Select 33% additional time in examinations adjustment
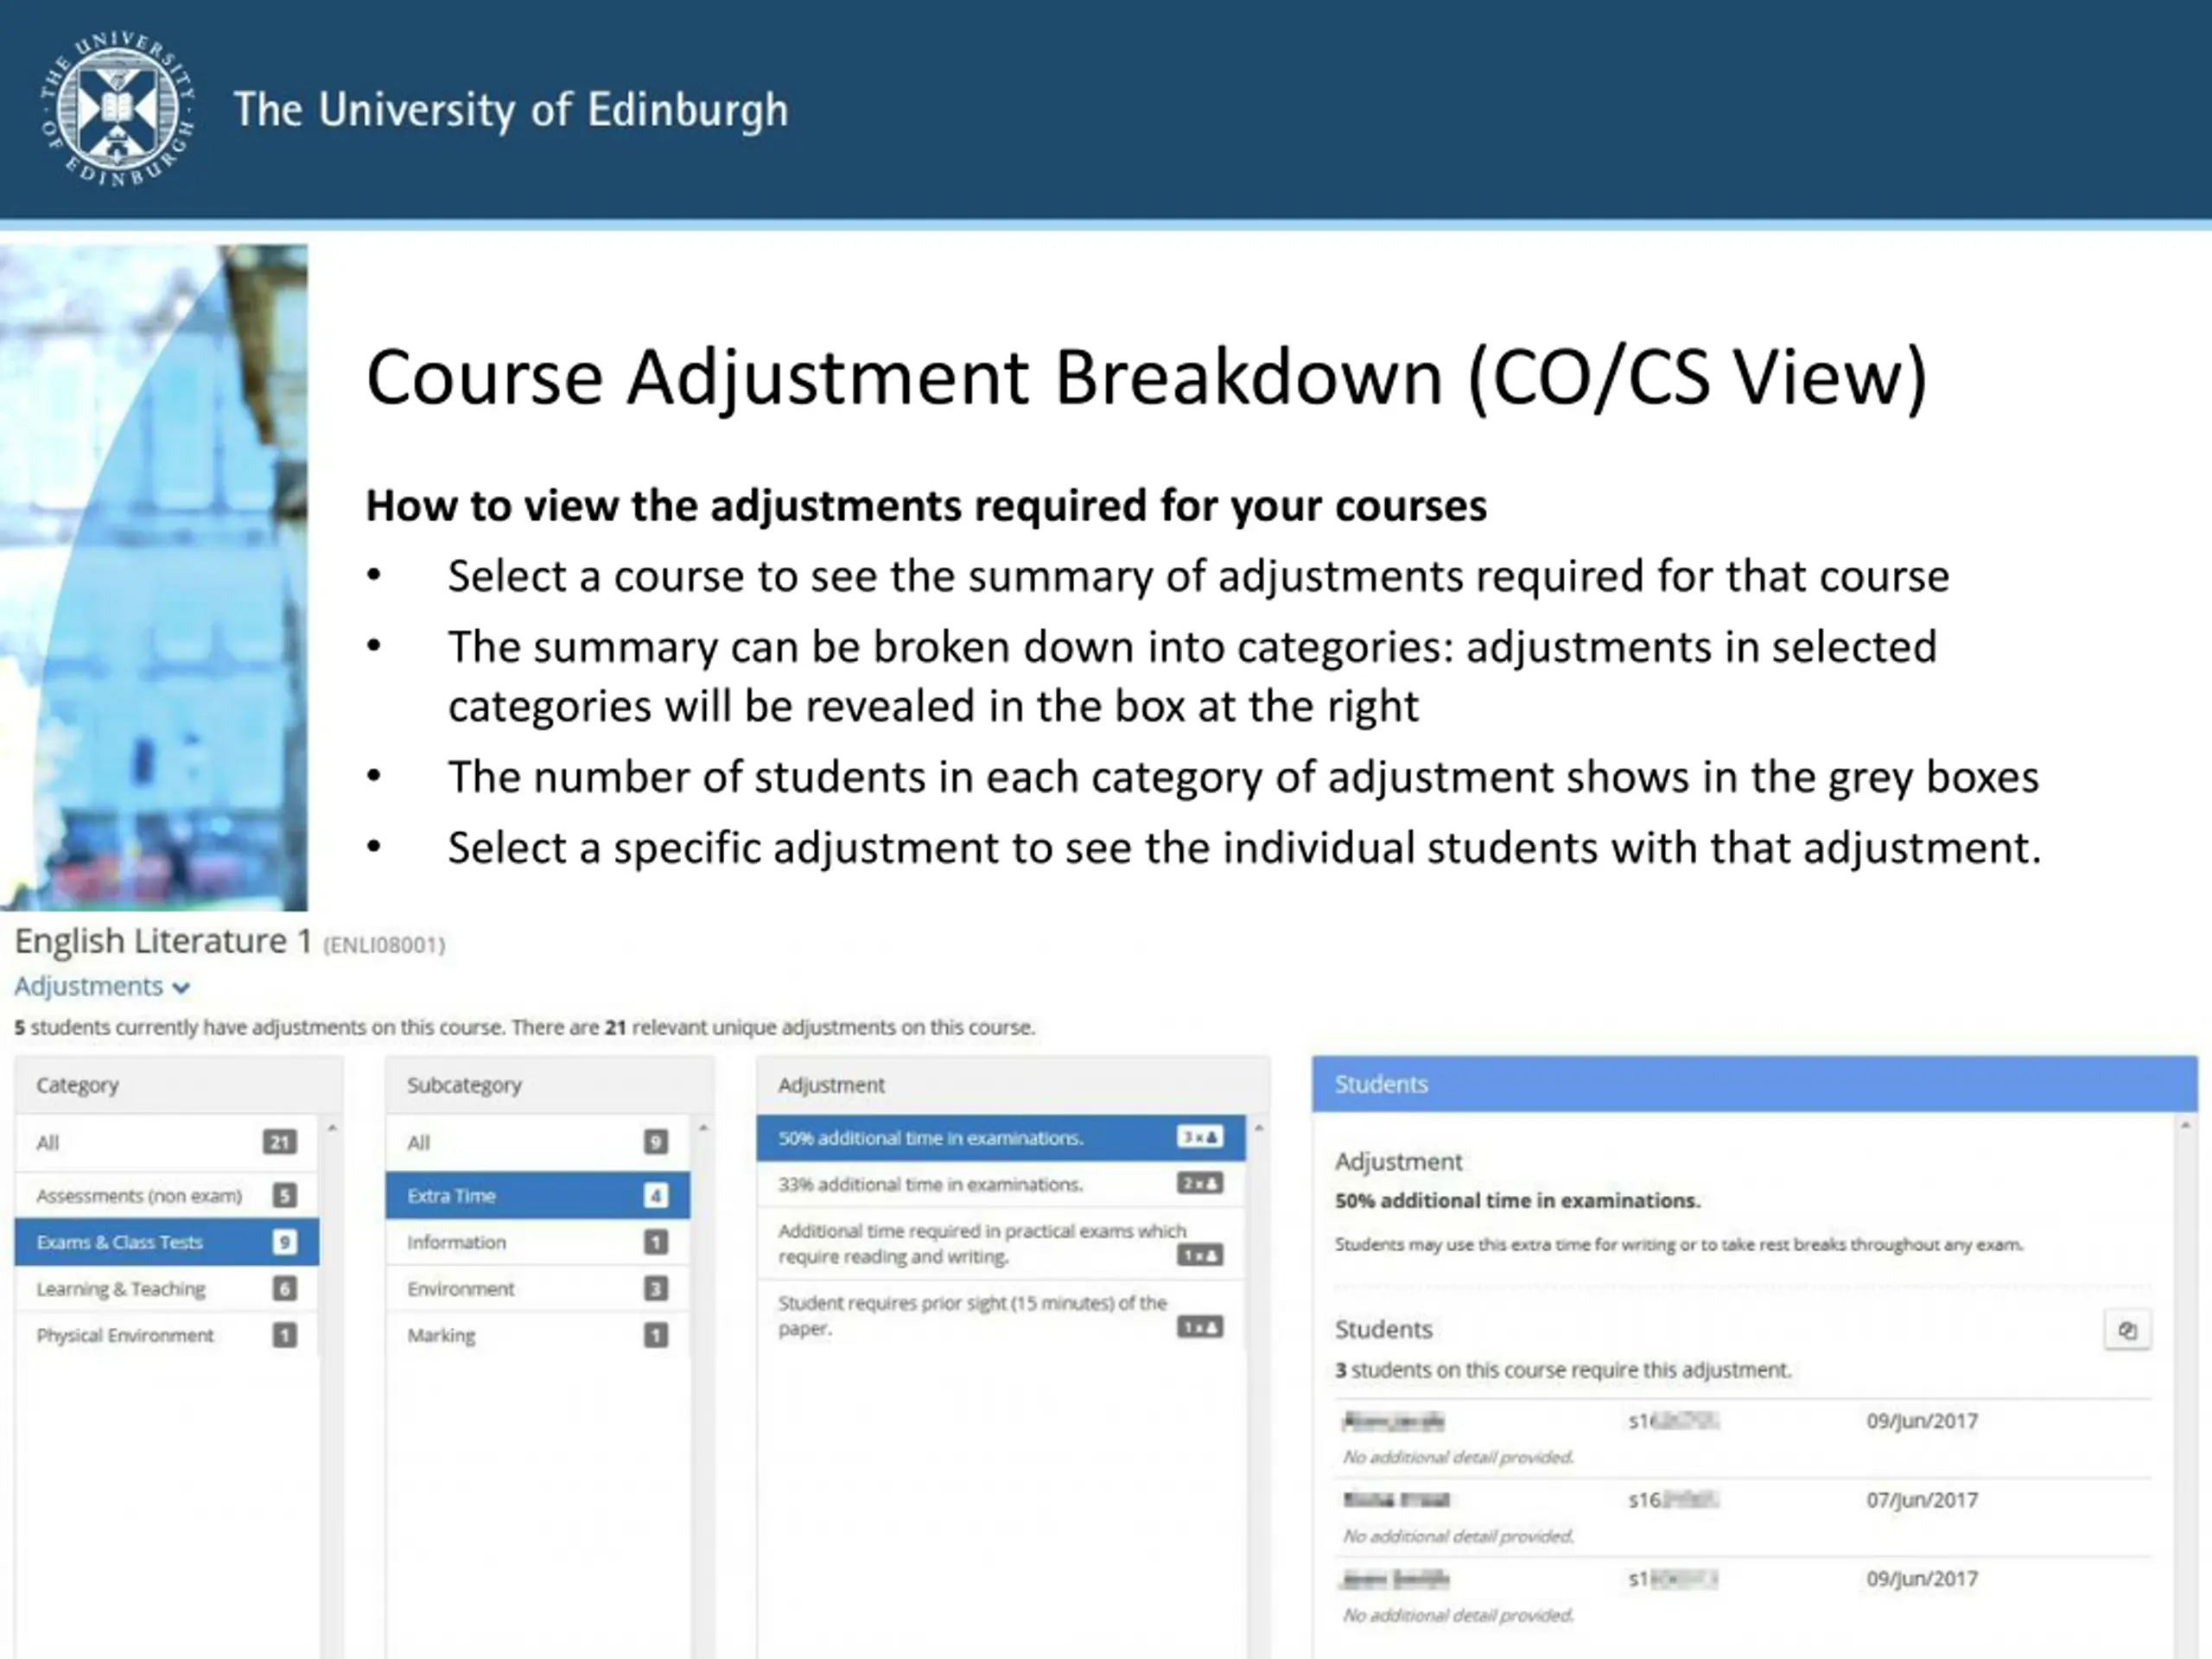Screen dimensions: 2212x1659 [1001, 1184]
